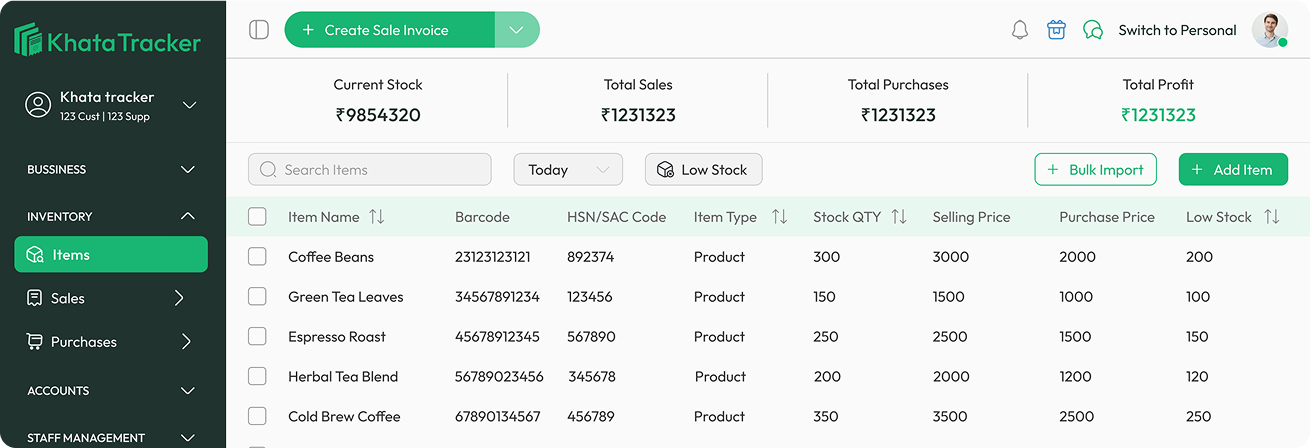Click the Bulk Import button
The image size is (1310, 448).
click(1095, 170)
